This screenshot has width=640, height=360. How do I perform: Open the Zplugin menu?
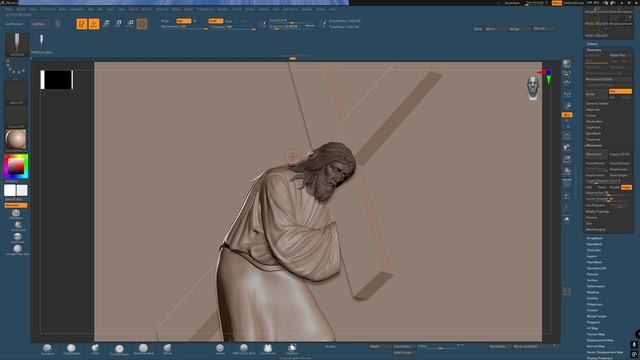click(x=307, y=9)
